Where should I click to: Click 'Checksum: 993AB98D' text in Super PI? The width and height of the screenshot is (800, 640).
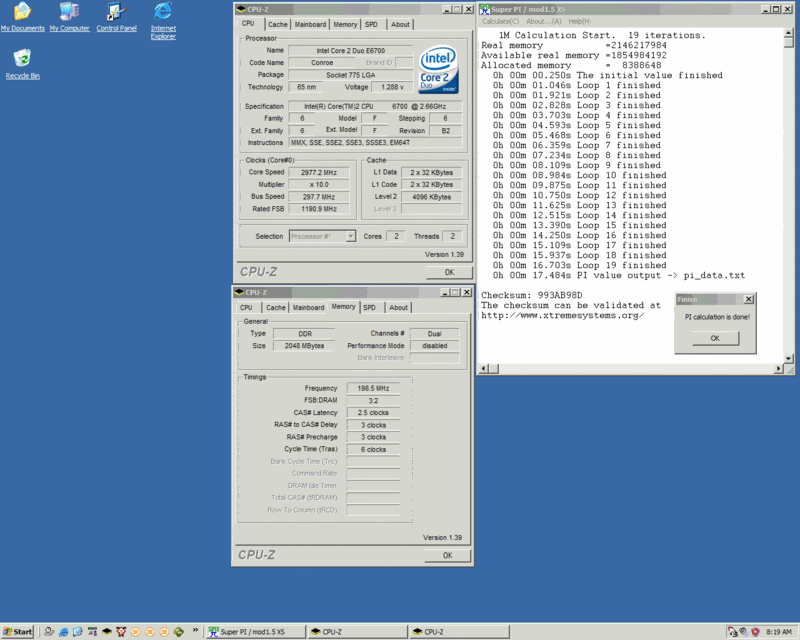point(532,296)
